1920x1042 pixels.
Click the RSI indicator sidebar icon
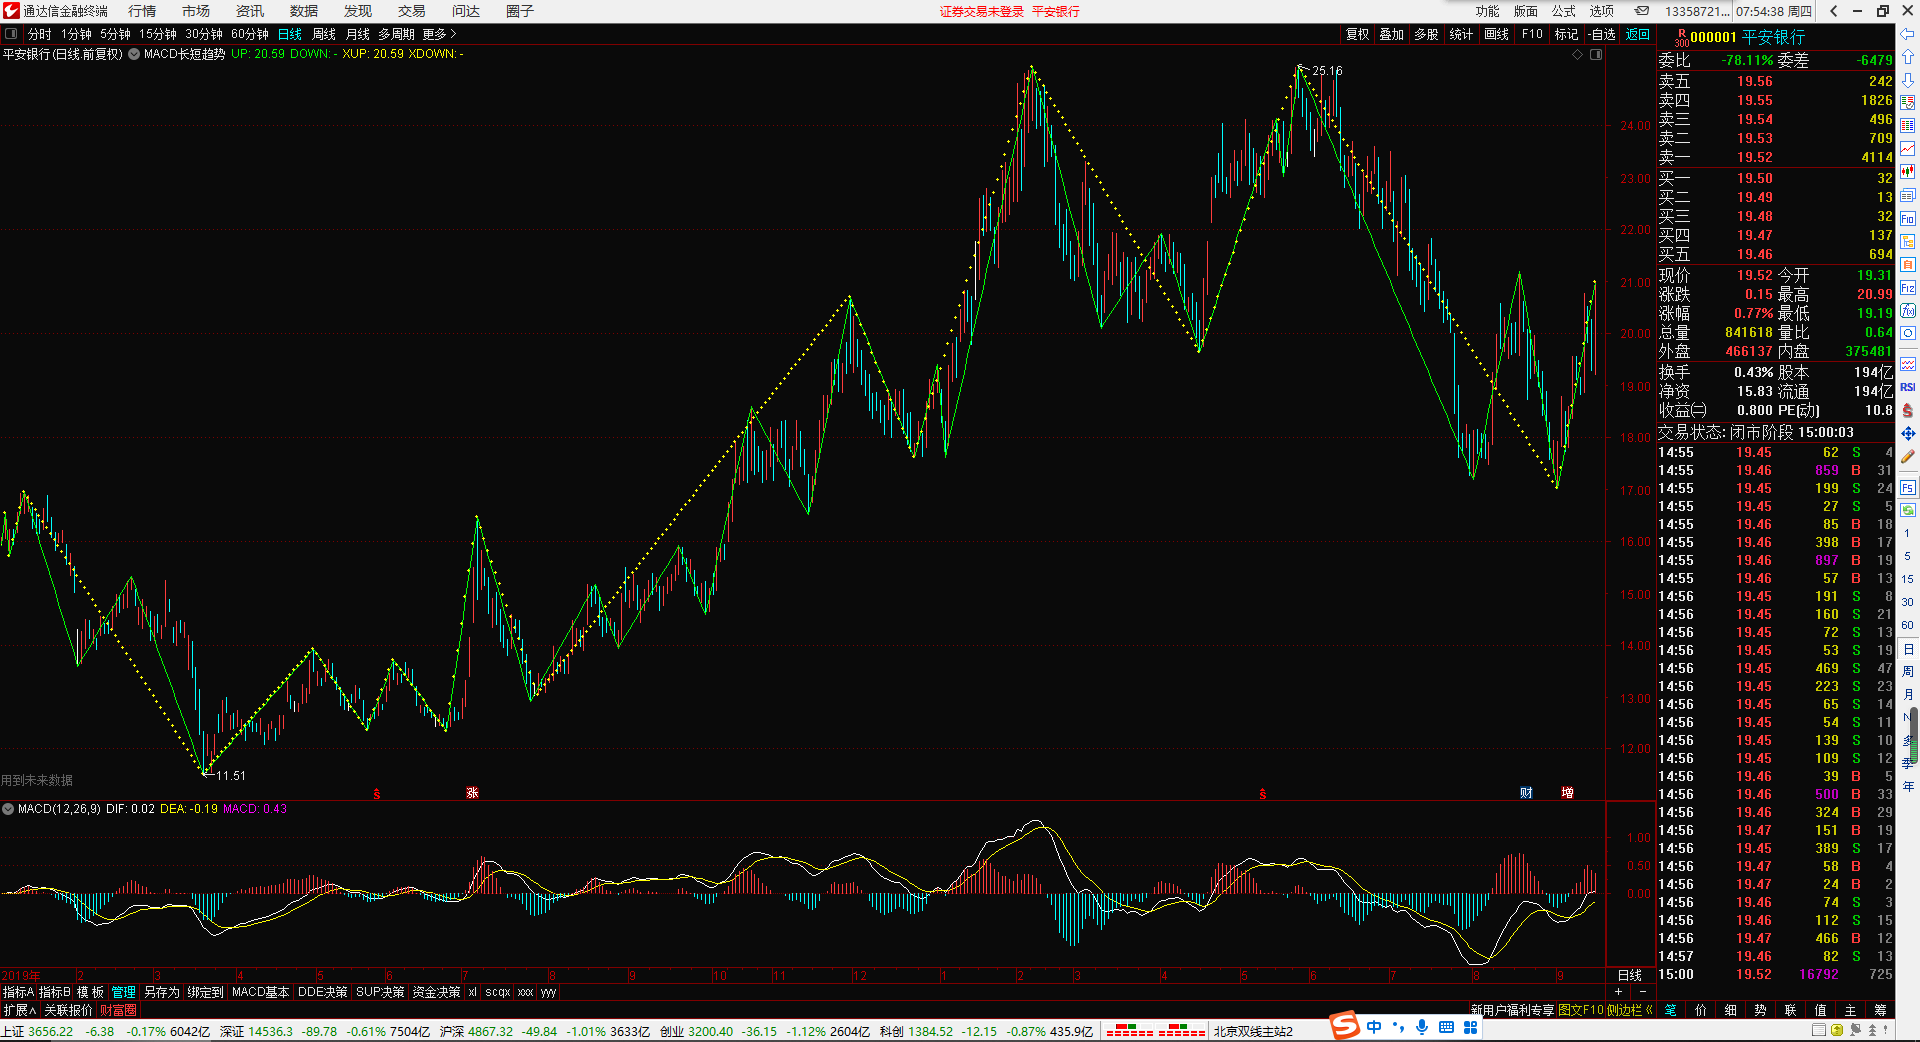pos(1907,387)
